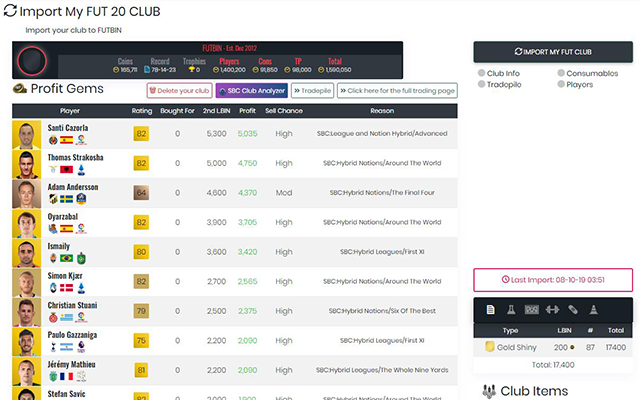The height and width of the screenshot is (400, 640).
Task: Open the SBC Club Analyzer
Action: click(x=252, y=91)
